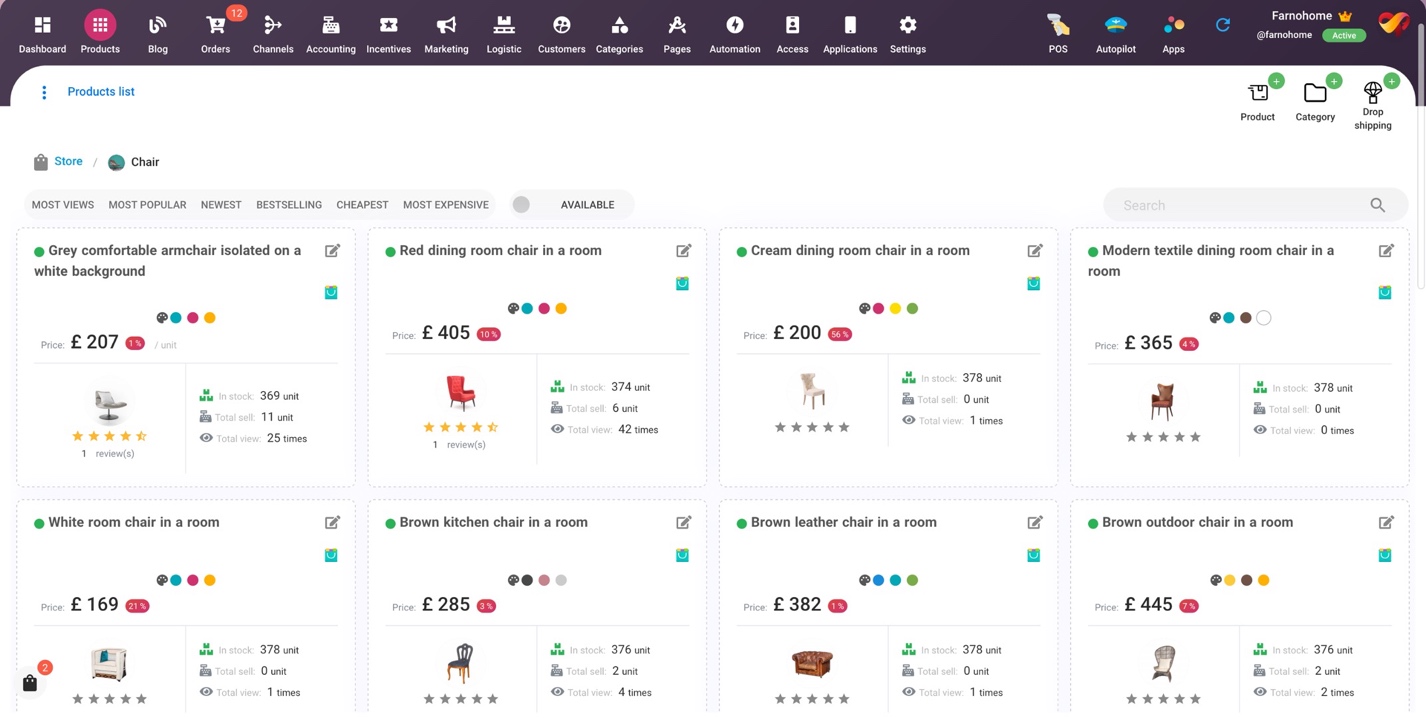Open the Settings section
The width and height of the screenshot is (1426, 718).
pos(908,33)
